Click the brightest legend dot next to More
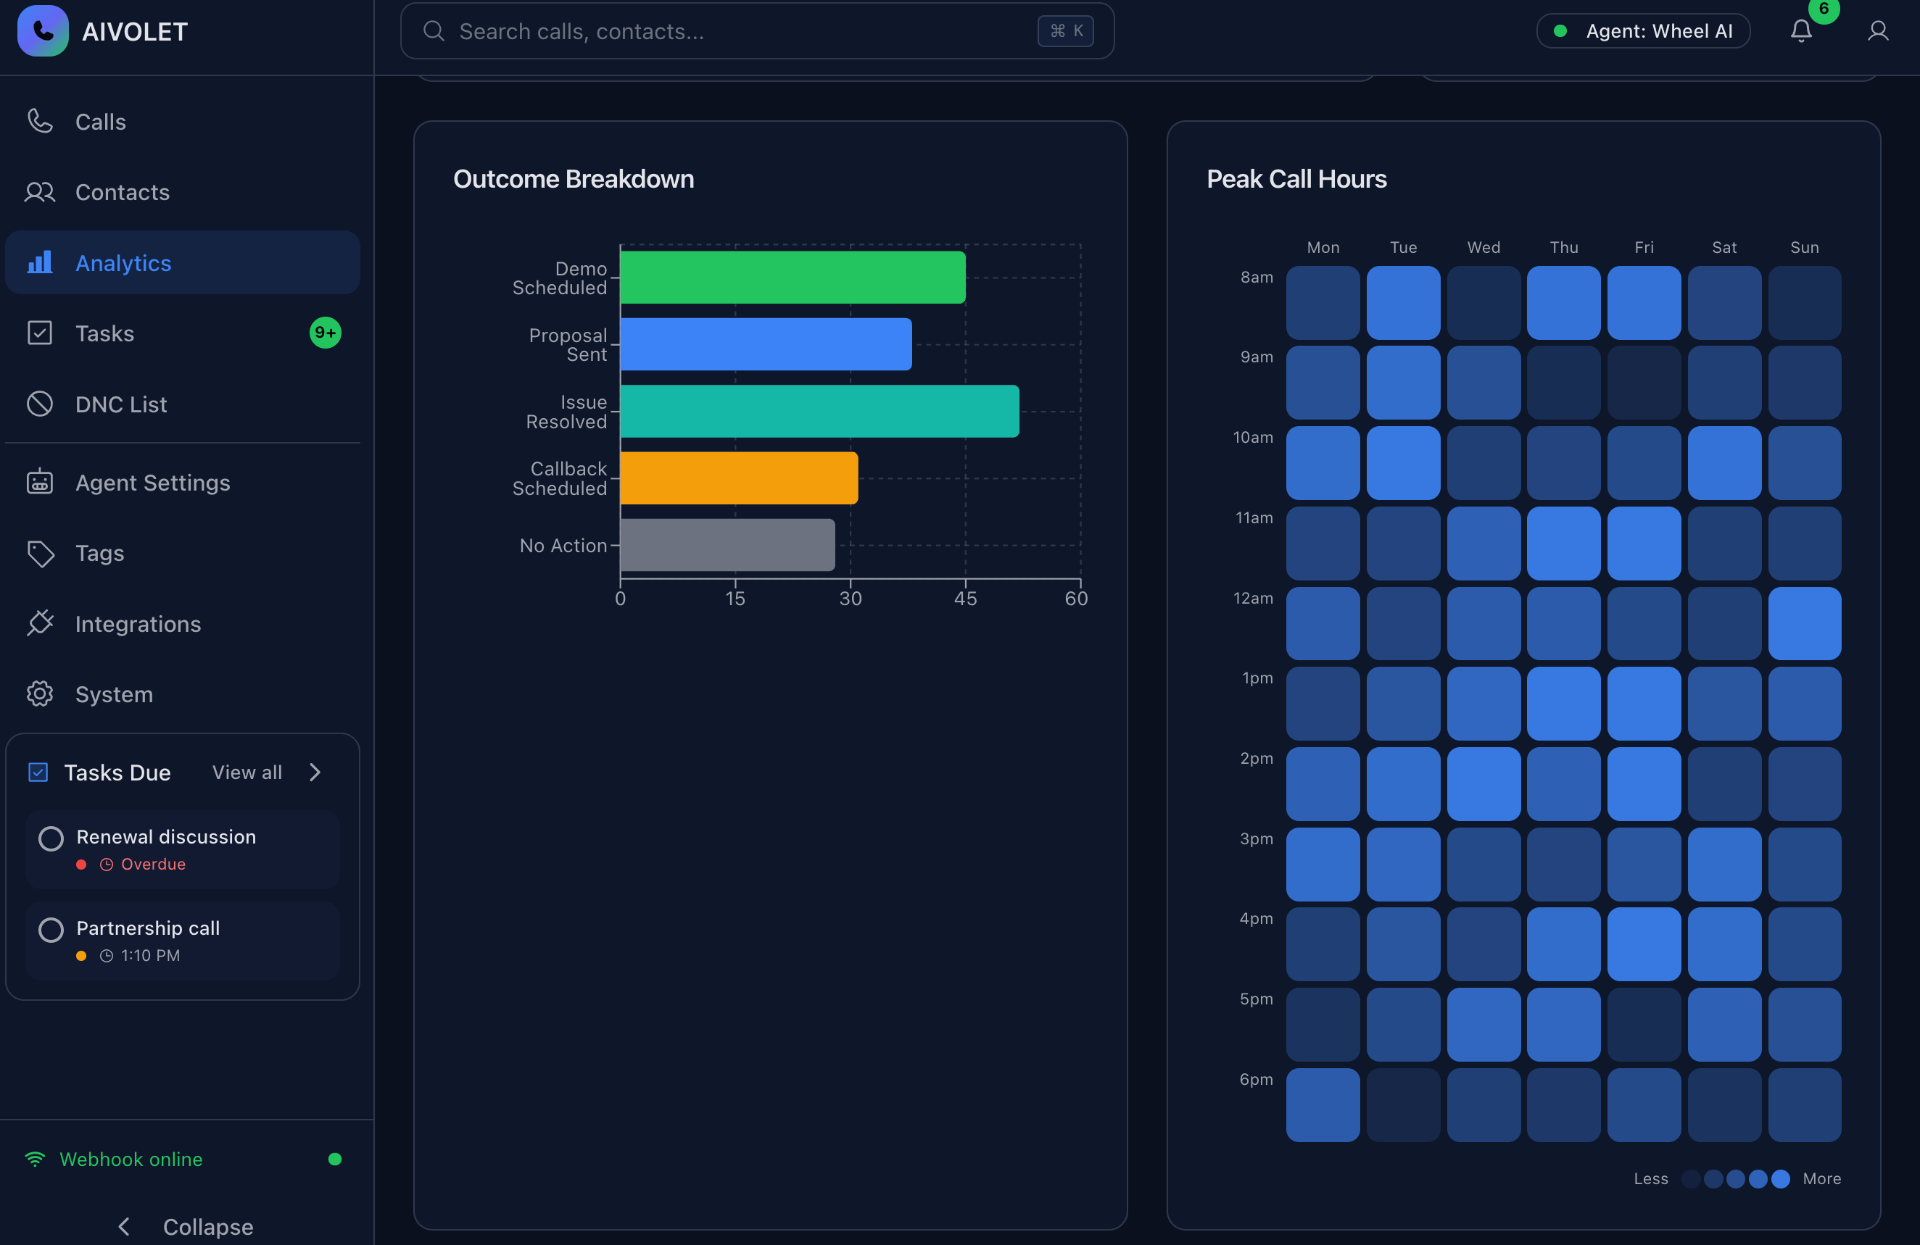Image resolution: width=1920 pixels, height=1245 pixels. 1780,1179
